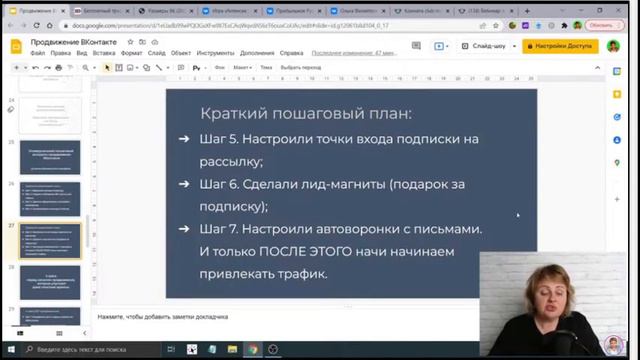Select slide 25 thumbnail
The width and height of the screenshot is (640, 360).
50,157
